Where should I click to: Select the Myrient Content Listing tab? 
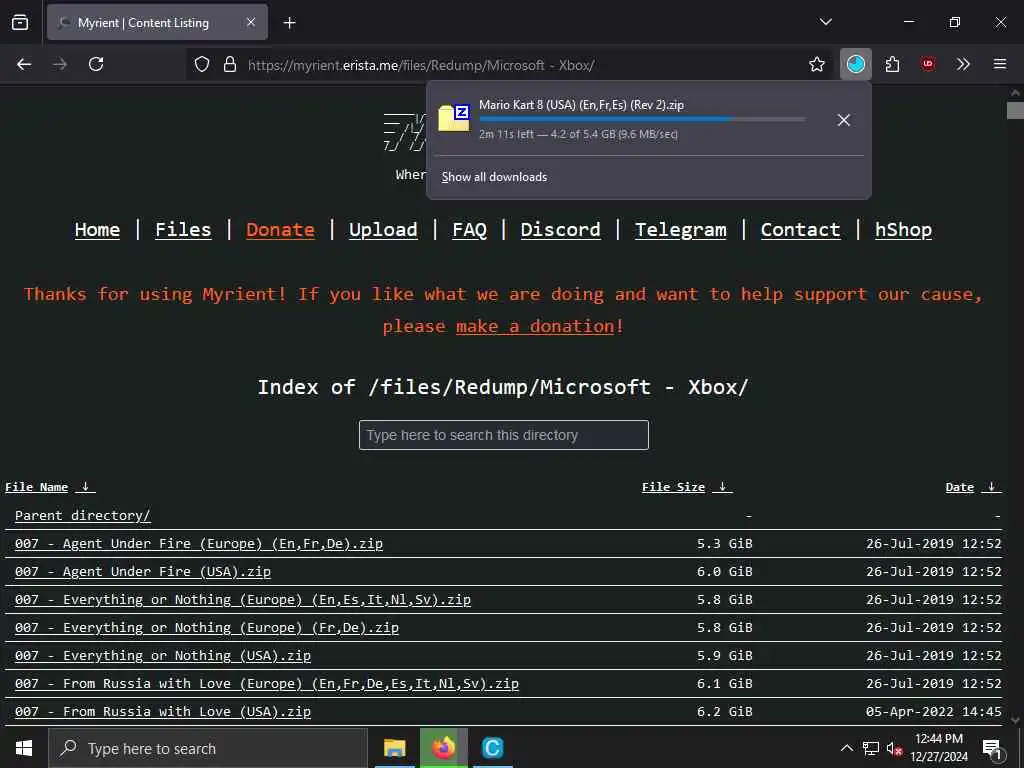click(x=157, y=22)
